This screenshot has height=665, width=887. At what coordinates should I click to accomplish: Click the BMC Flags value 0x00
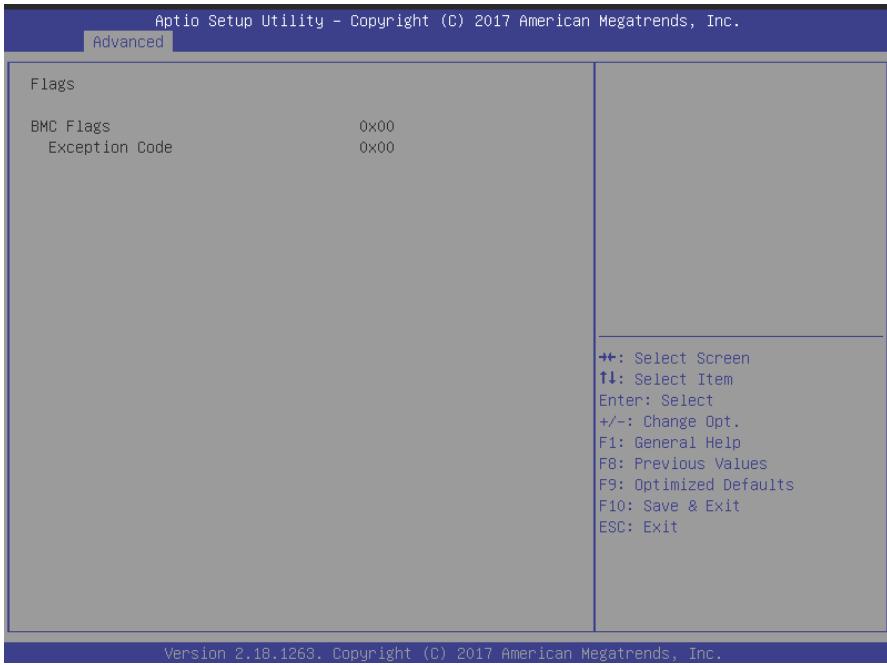[377, 126]
